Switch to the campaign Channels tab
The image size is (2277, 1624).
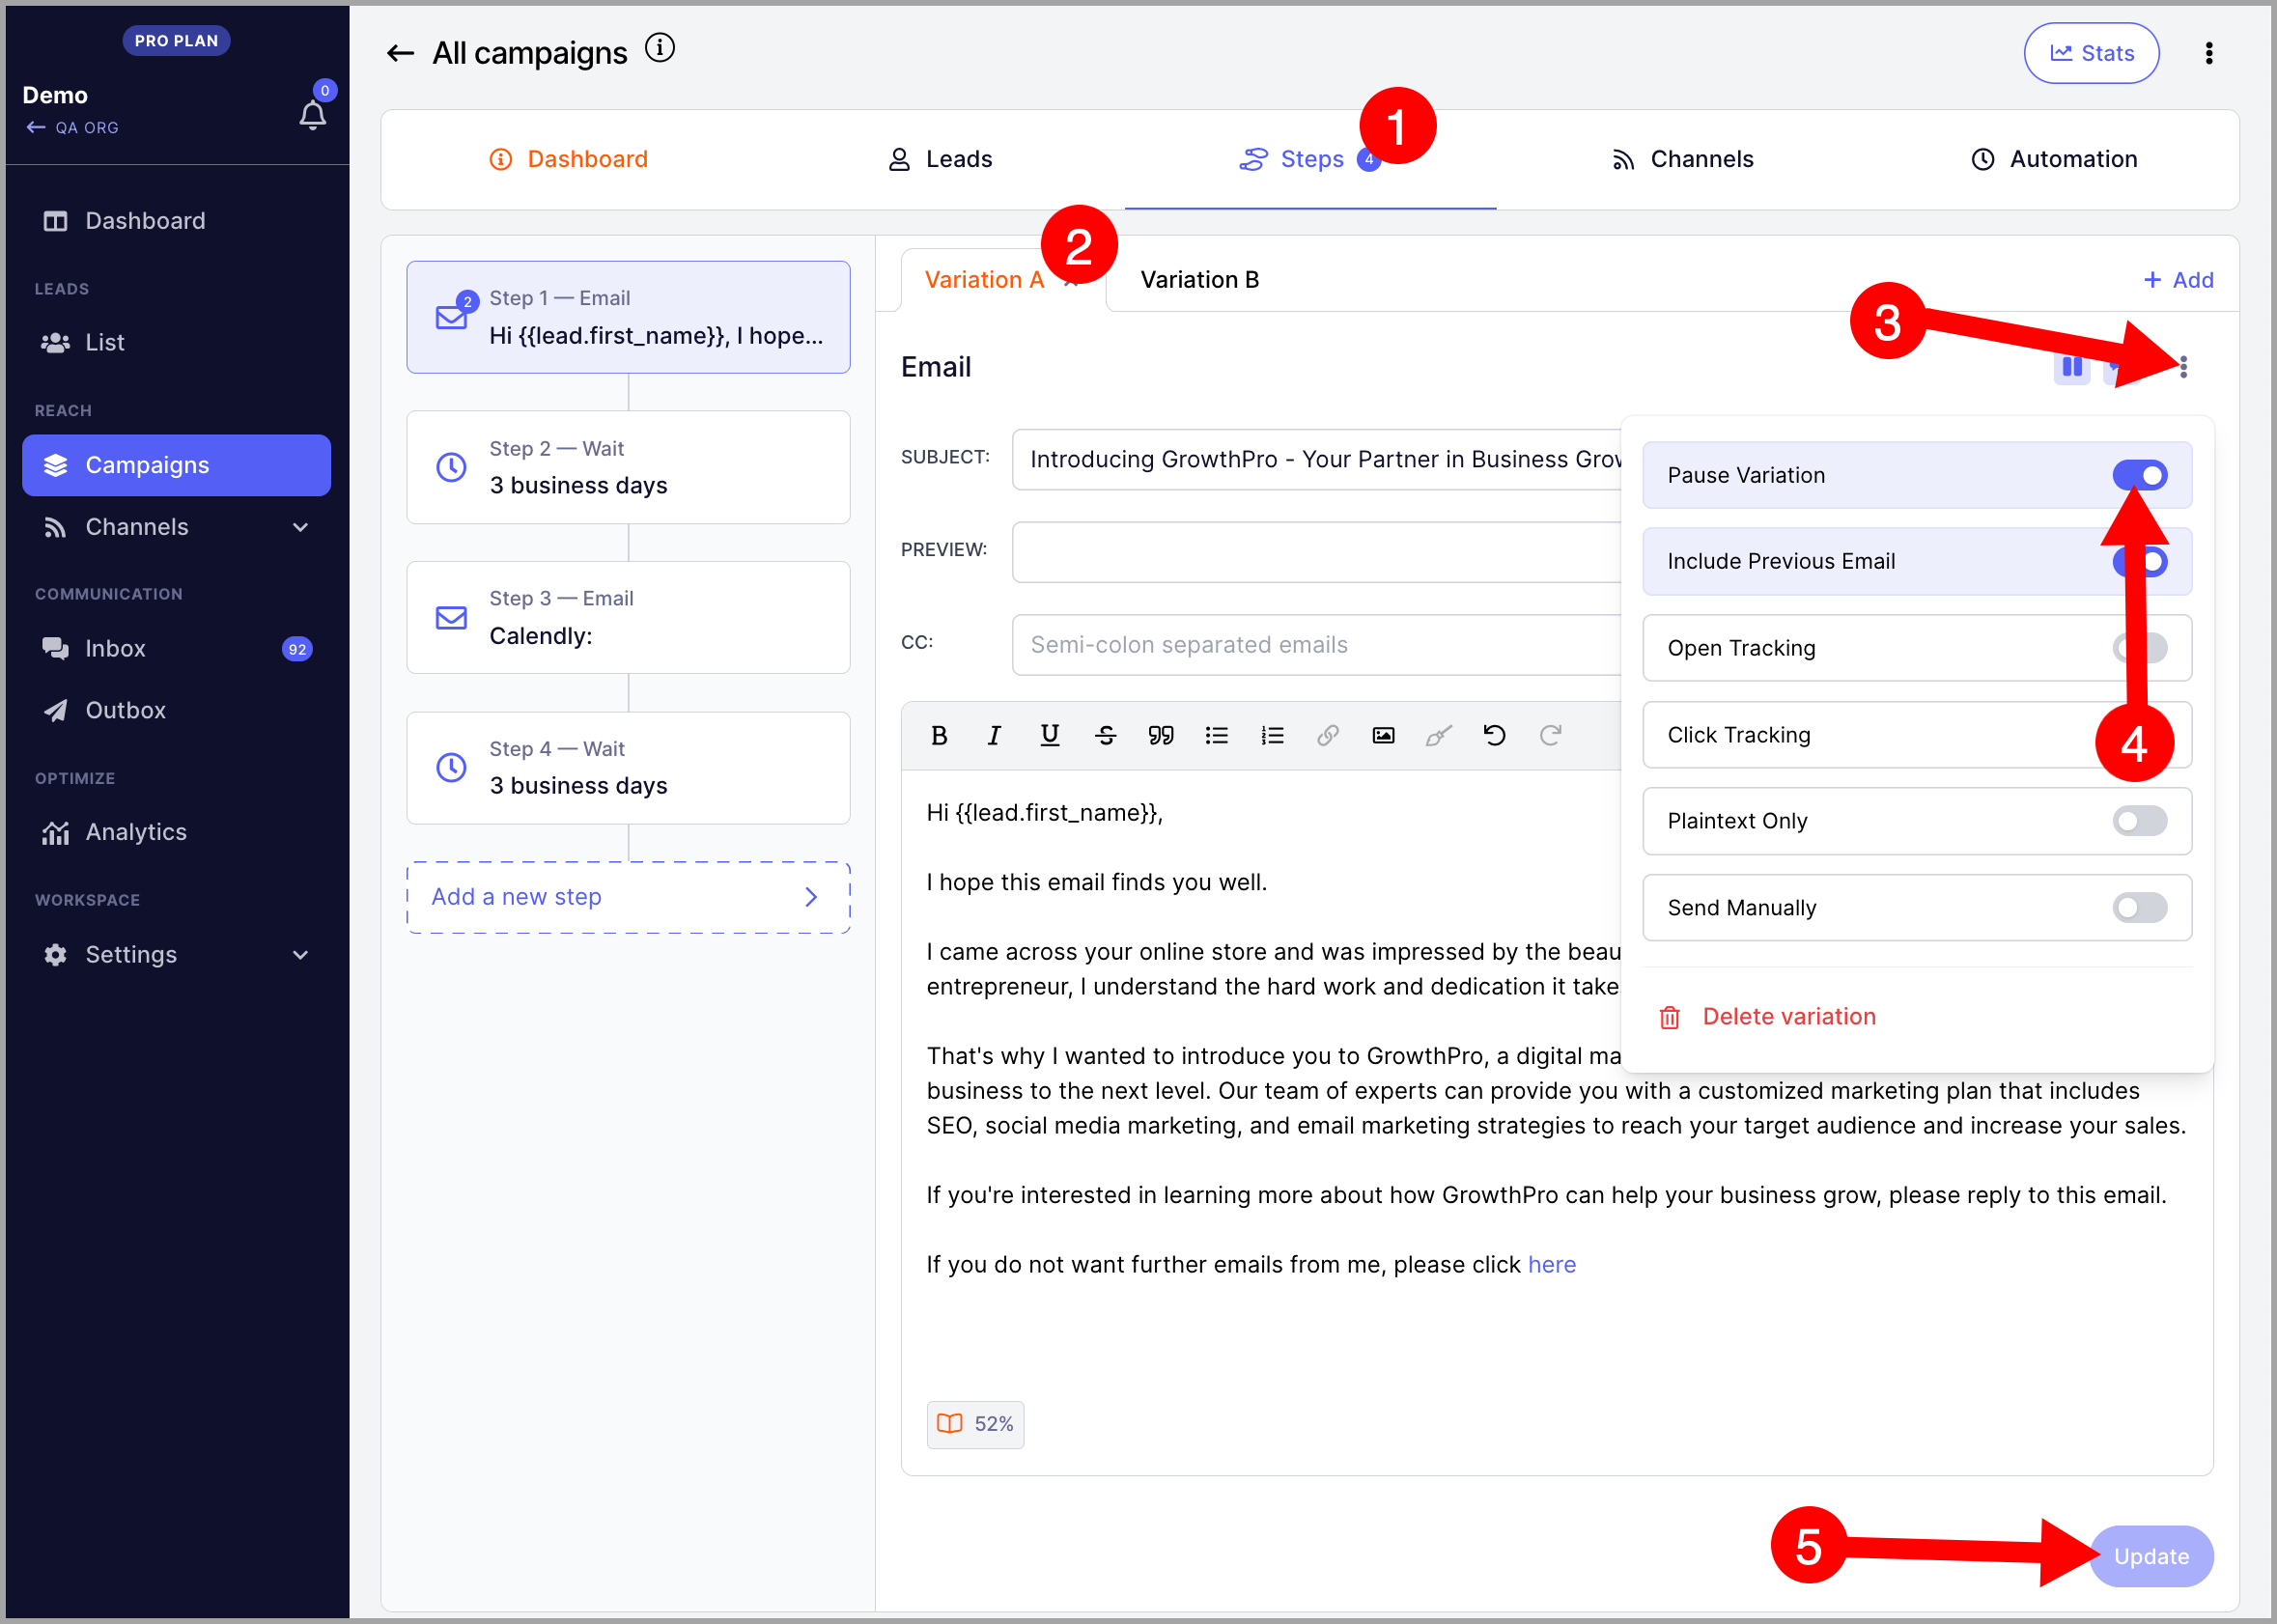click(1683, 160)
